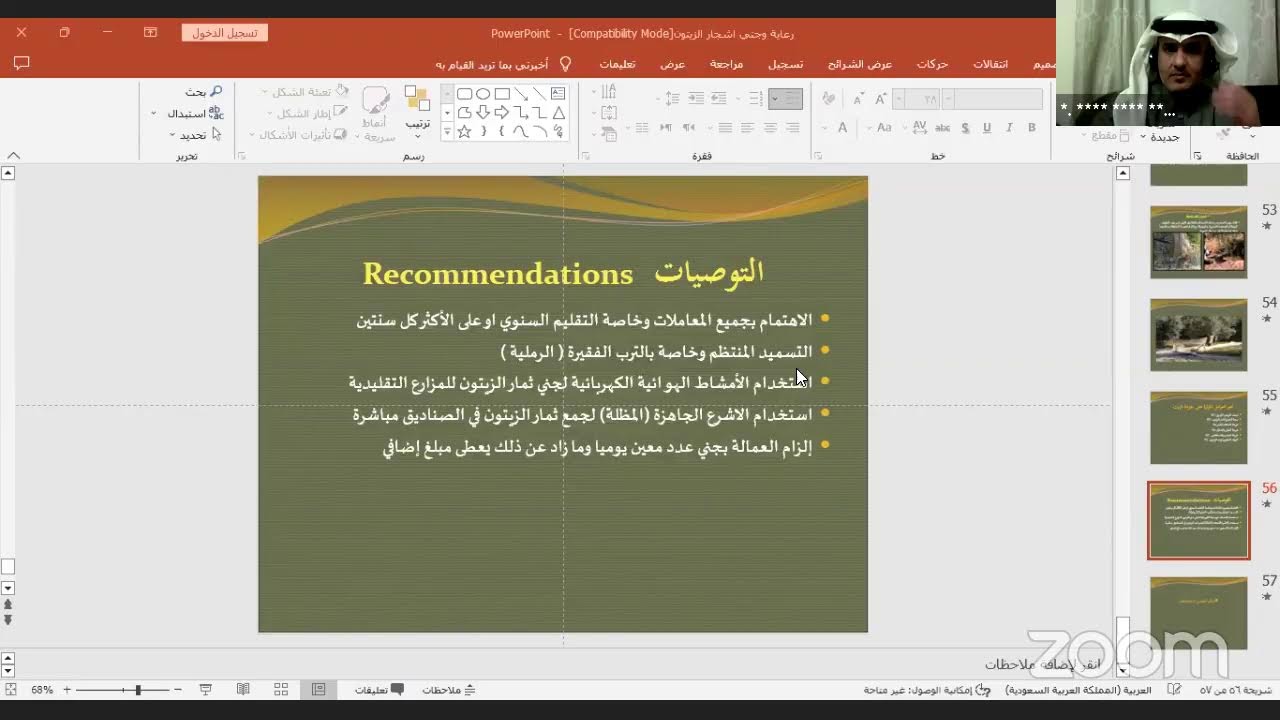Start slideshow from status bar icon
Viewport: 1280px width, 720px height.
[206, 690]
